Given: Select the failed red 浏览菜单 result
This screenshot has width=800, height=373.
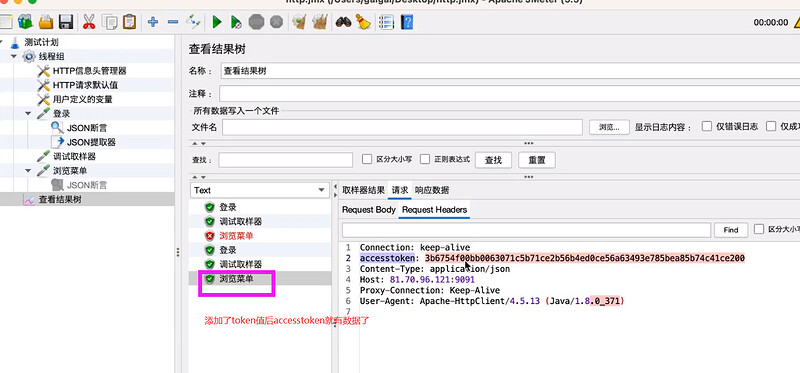Looking at the screenshot, I should [x=236, y=236].
